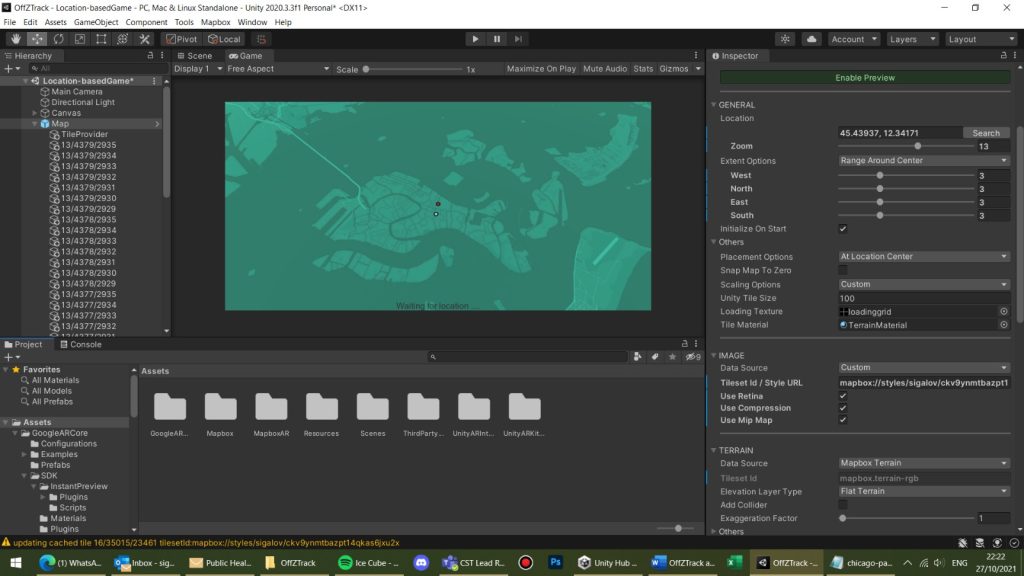Open the Account button menu
This screenshot has width=1024, height=576.
point(854,39)
